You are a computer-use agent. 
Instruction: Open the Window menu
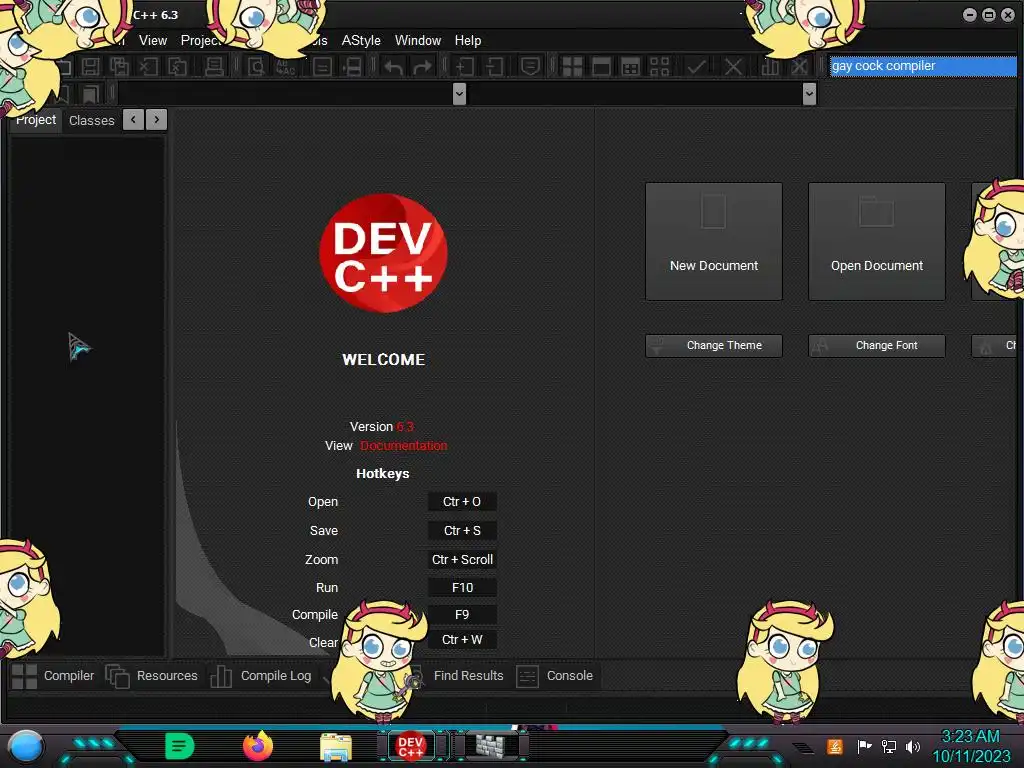pyautogui.click(x=418, y=40)
